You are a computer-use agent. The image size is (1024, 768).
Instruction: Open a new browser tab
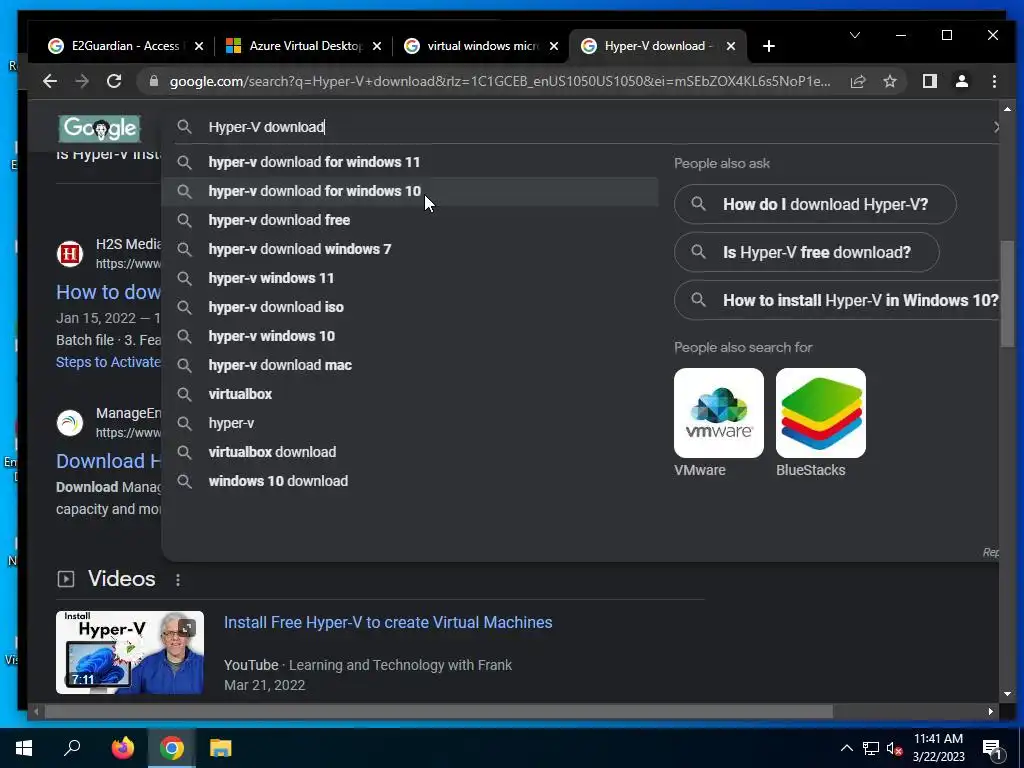[x=769, y=46]
